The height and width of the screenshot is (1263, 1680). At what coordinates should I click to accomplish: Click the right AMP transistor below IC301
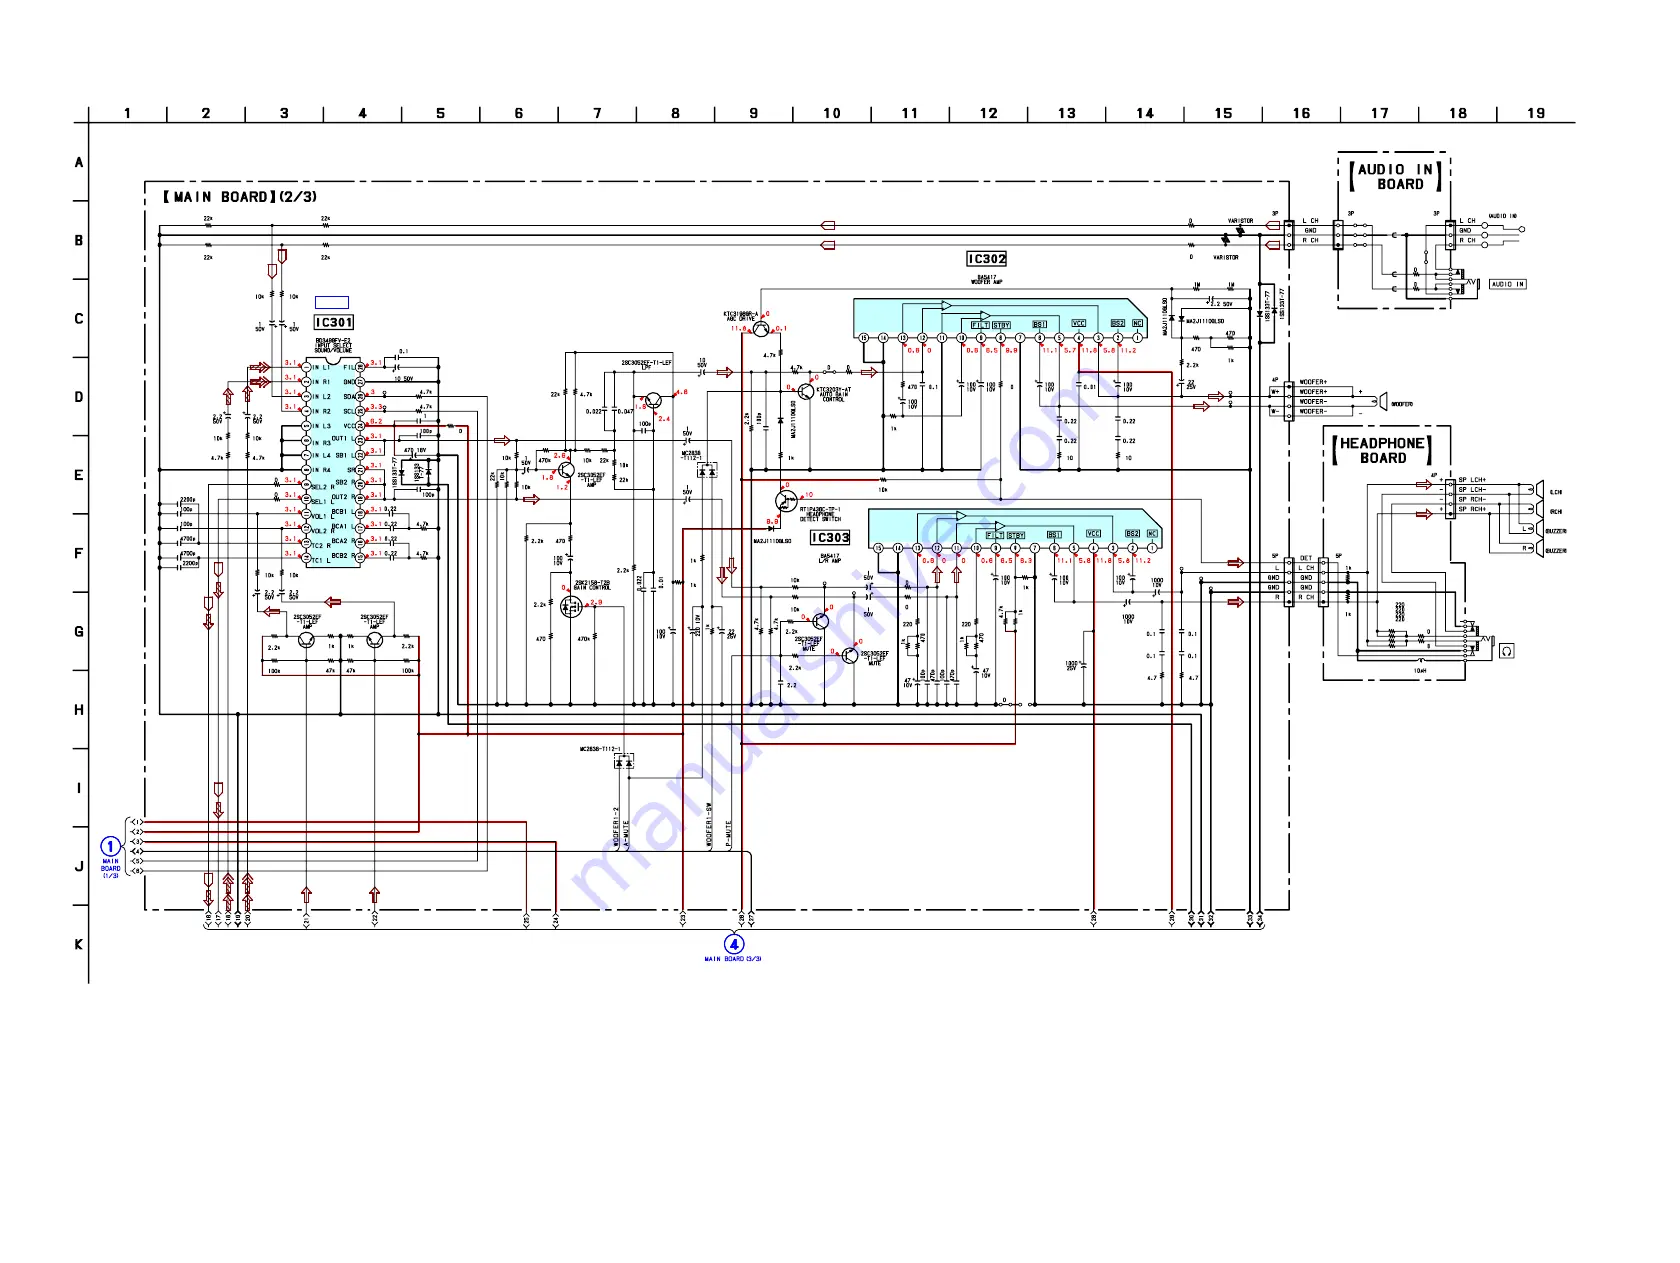[x=375, y=639]
